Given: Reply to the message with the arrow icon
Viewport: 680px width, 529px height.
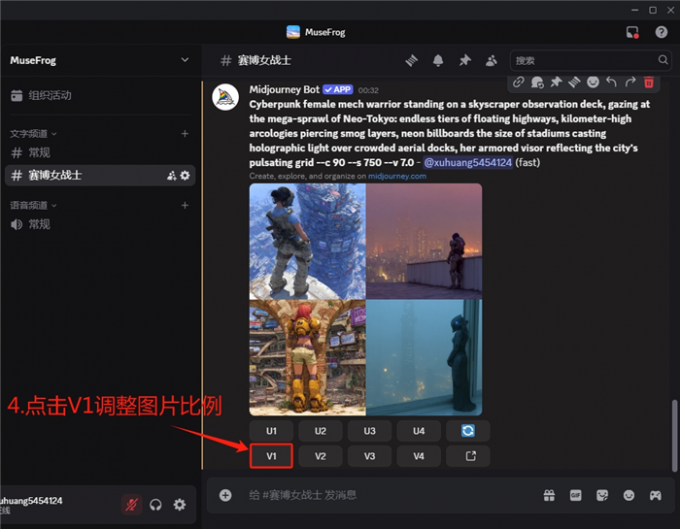Looking at the screenshot, I should tap(611, 82).
